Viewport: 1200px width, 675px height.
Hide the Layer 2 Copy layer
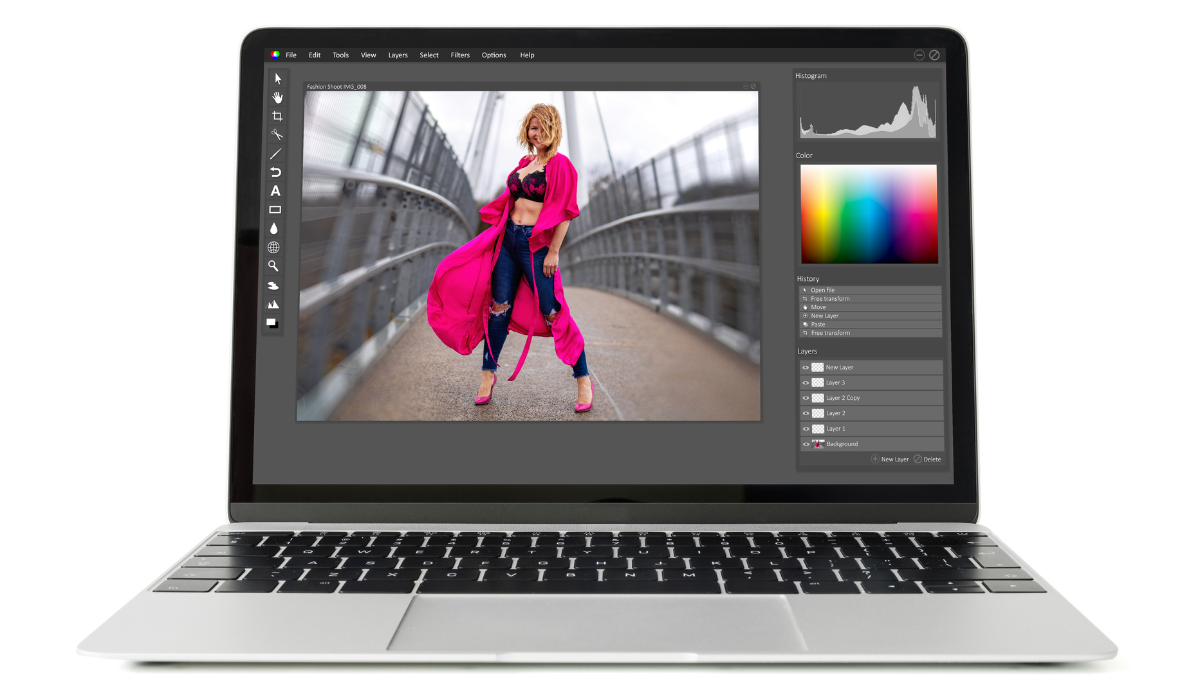coord(806,398)
